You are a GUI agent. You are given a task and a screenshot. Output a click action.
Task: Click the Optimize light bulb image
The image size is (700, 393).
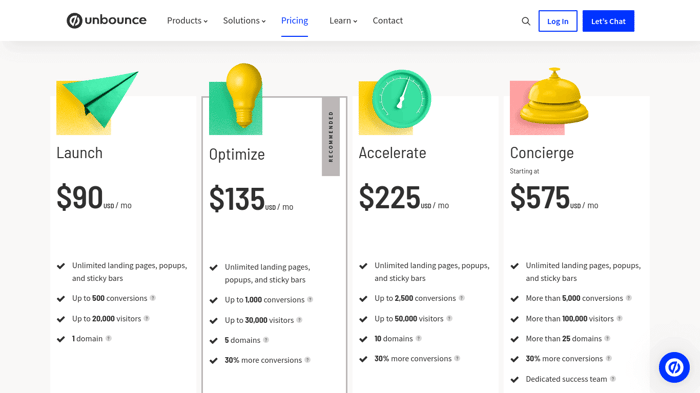point(236,99)
